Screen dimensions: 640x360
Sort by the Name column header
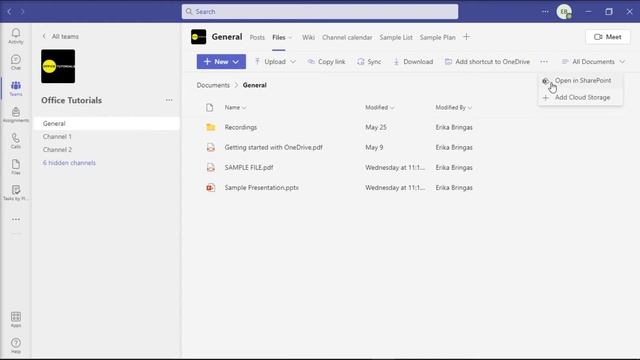pos(236,107)
